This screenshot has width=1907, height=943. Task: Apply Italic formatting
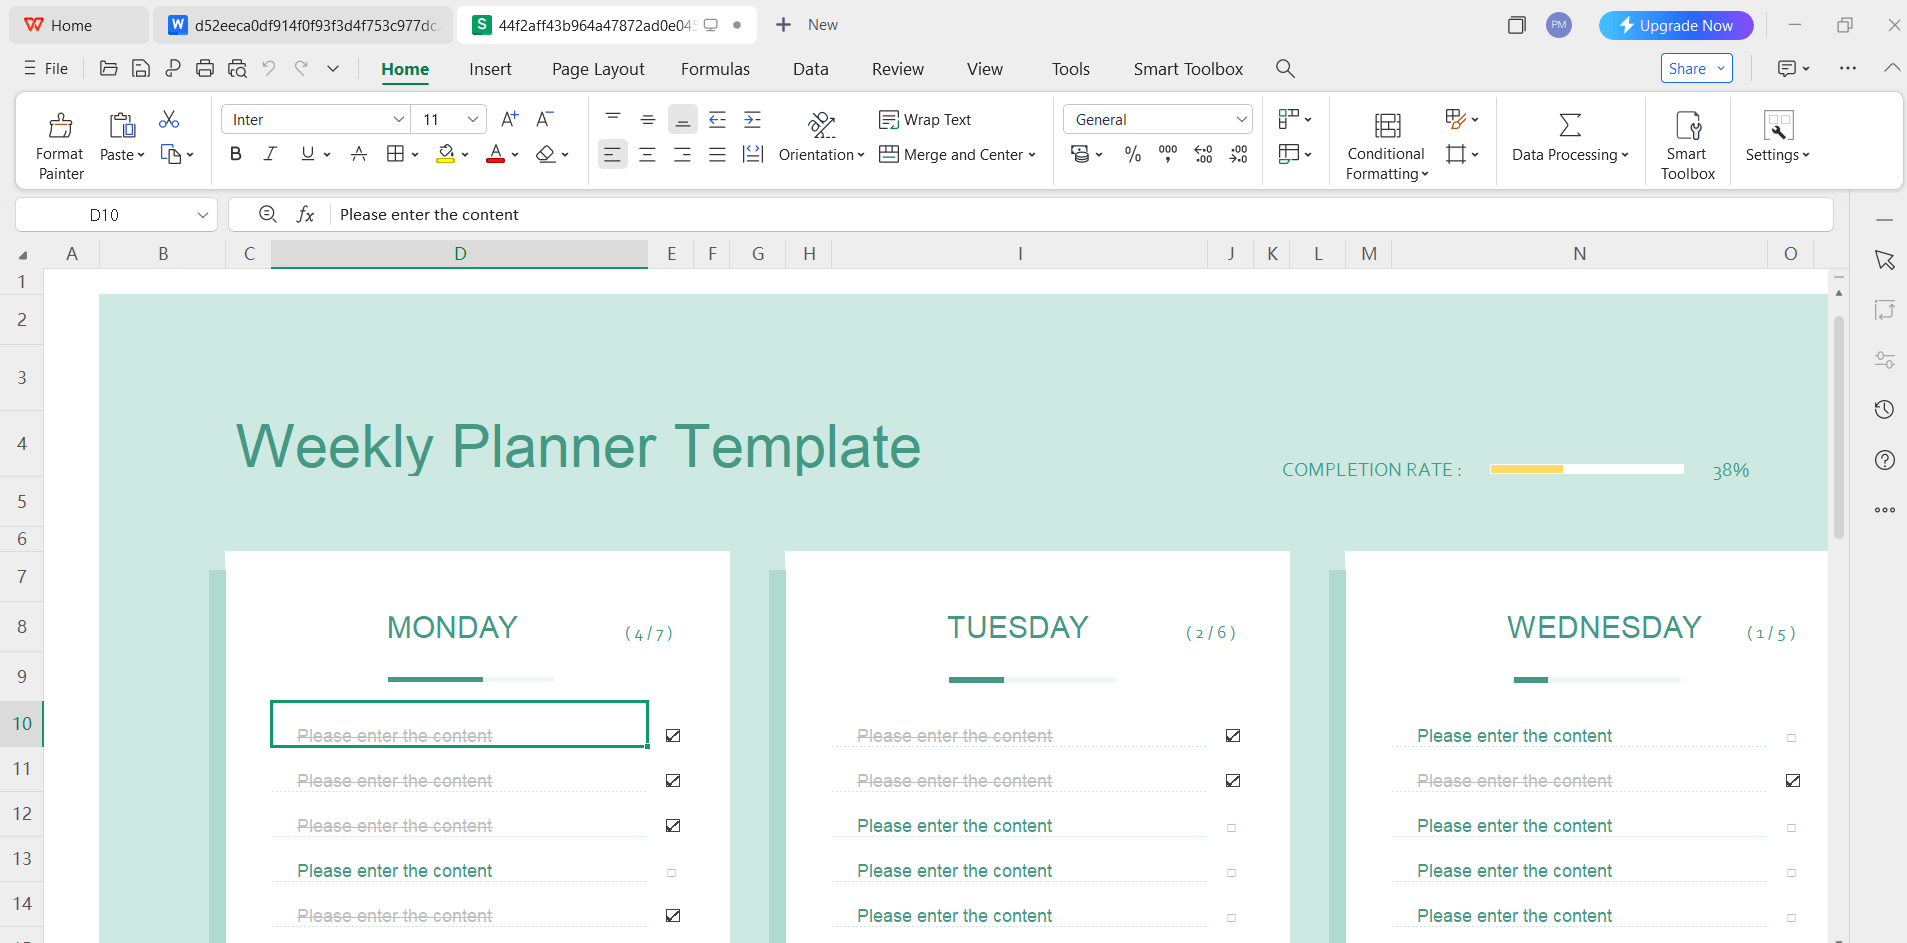[x=270, y=154]
